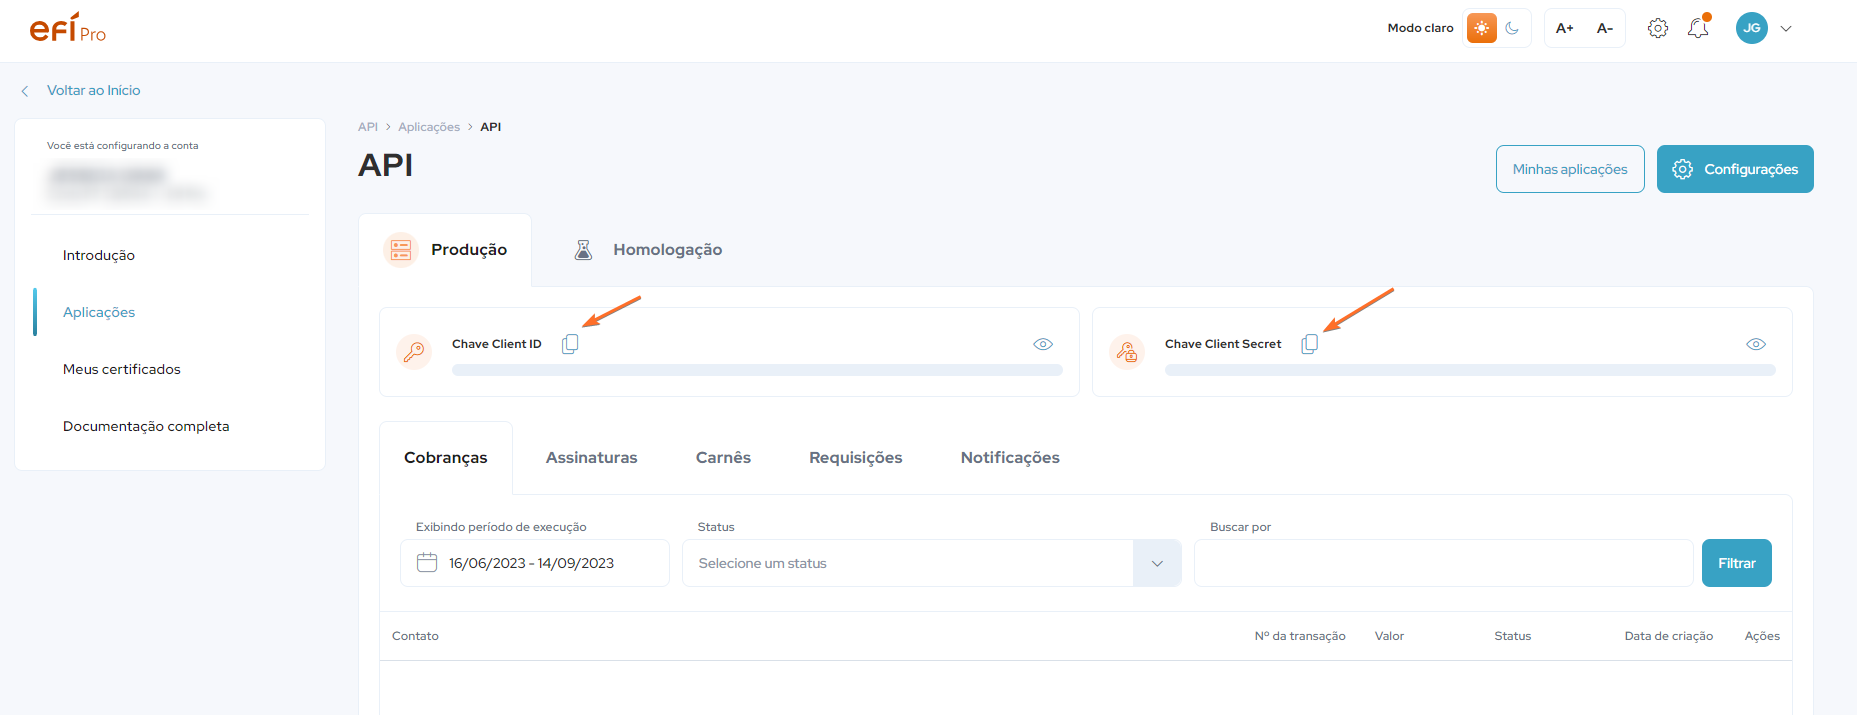
Task: Open the execution period date picker
Action: (x=533, y=563)
